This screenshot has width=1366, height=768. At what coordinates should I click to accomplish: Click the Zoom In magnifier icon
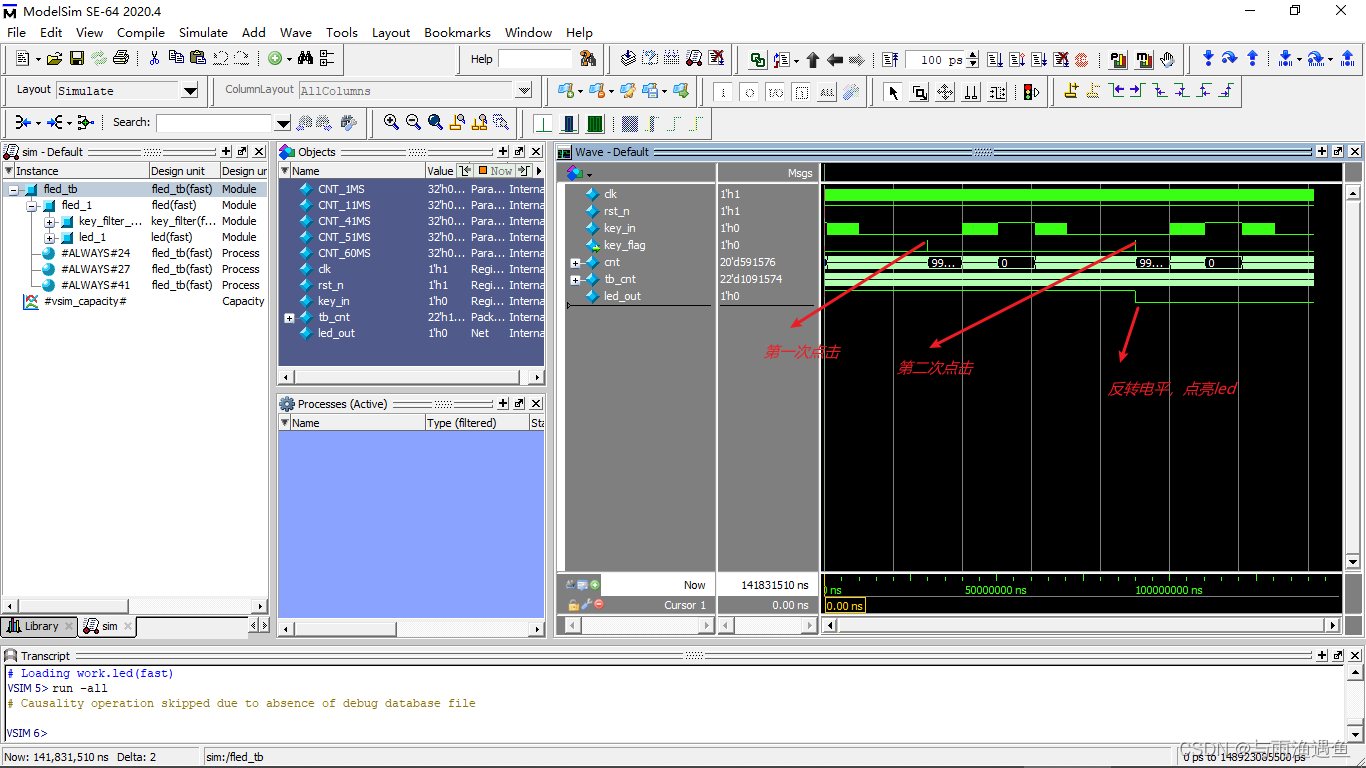tap(391, 122)
